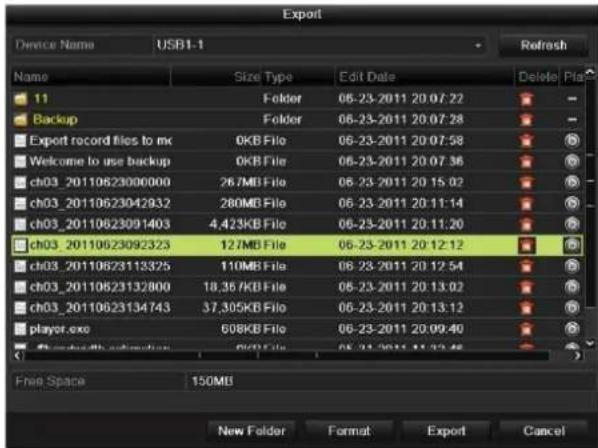Select row ch03_20110623113325
Image resolution: width=598 pixels, height=448 pixels.
297,266
